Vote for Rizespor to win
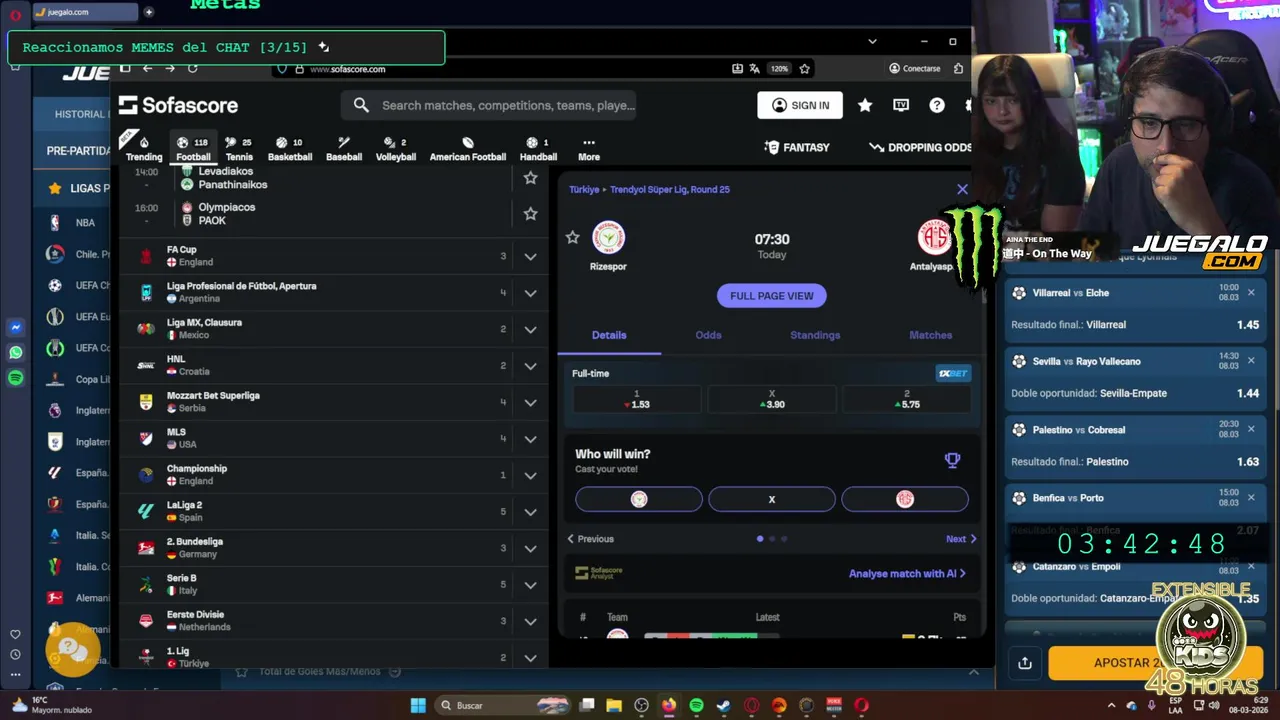Image resolution: width=1280 pixels, height=720 pixels. point(639,499)
